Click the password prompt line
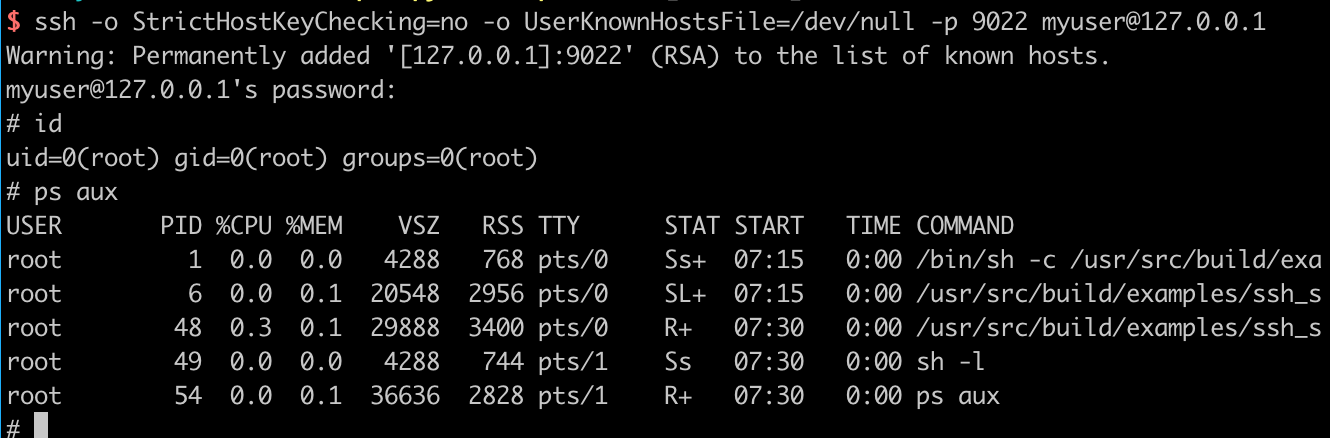Screen dimensions: 1330x438 tap(202, 90)
